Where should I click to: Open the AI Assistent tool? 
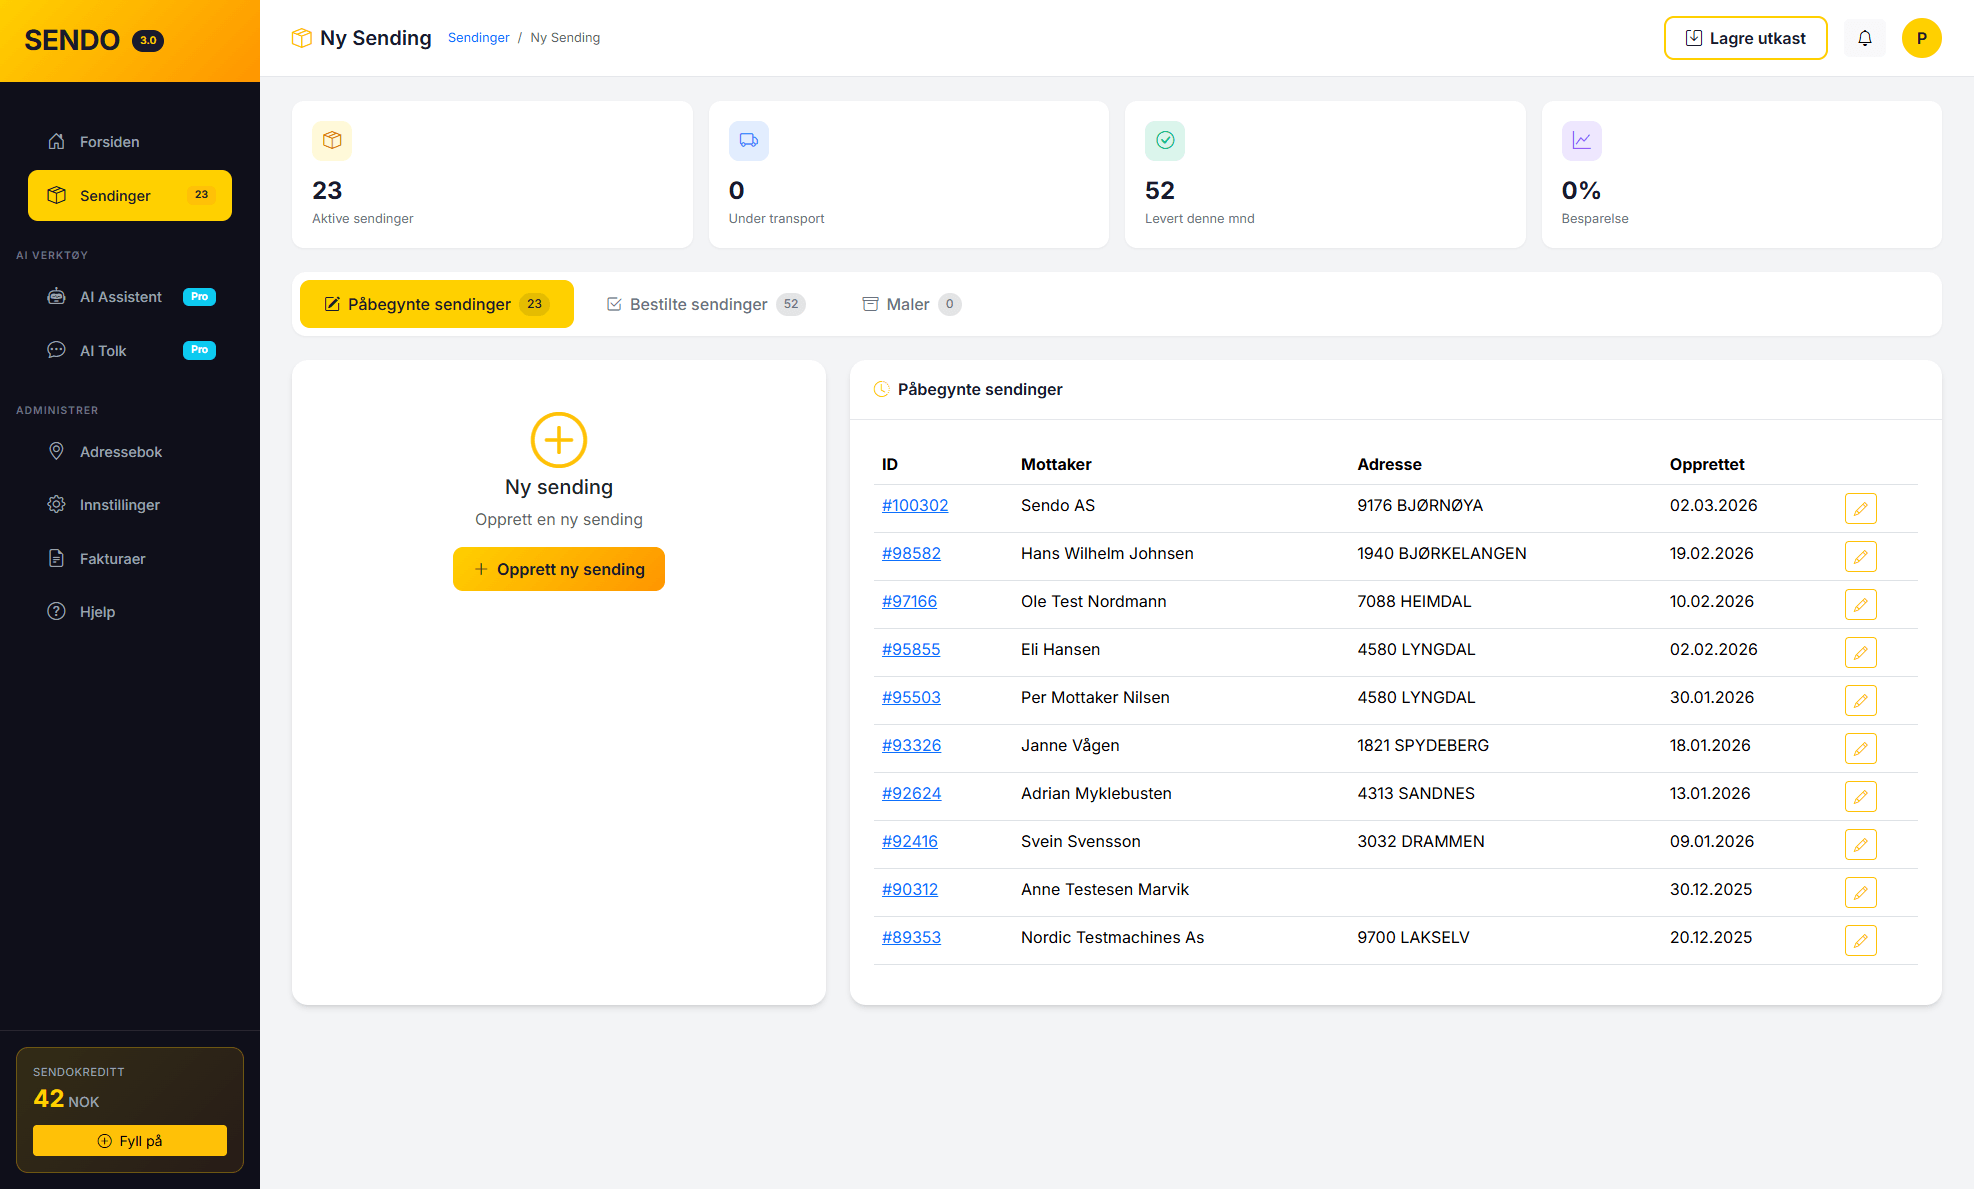[120, 296]
